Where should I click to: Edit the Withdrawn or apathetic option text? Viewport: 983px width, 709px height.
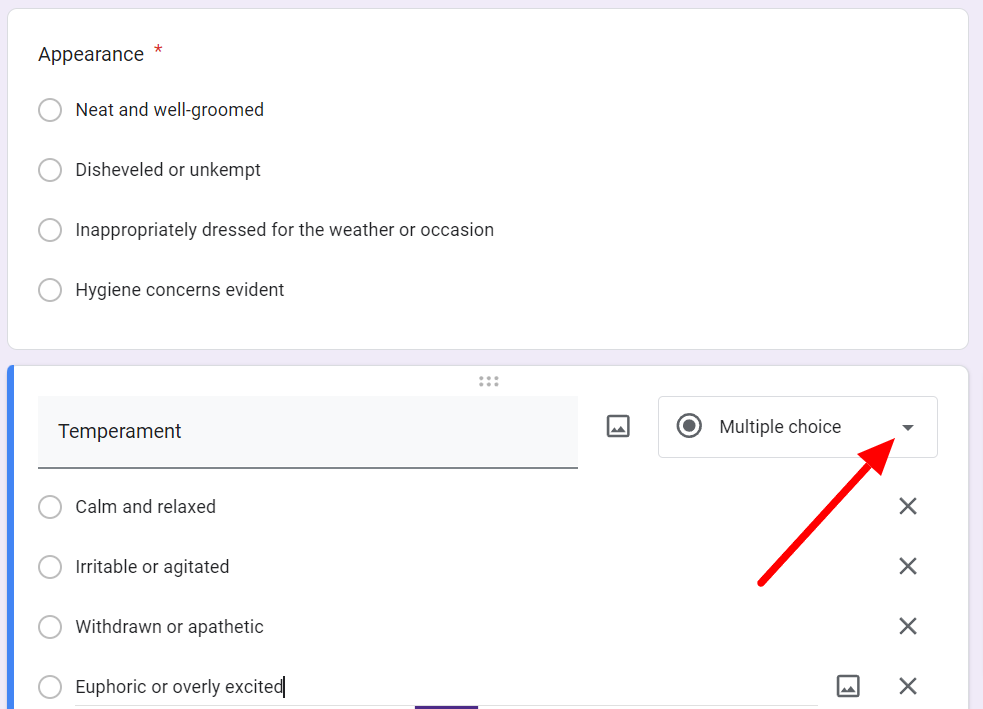[x=169, y=627]
